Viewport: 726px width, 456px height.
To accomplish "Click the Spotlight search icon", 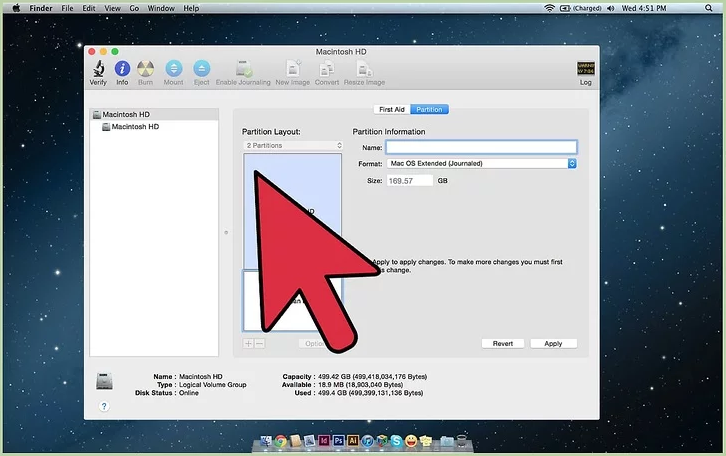I will coord(708,8).
